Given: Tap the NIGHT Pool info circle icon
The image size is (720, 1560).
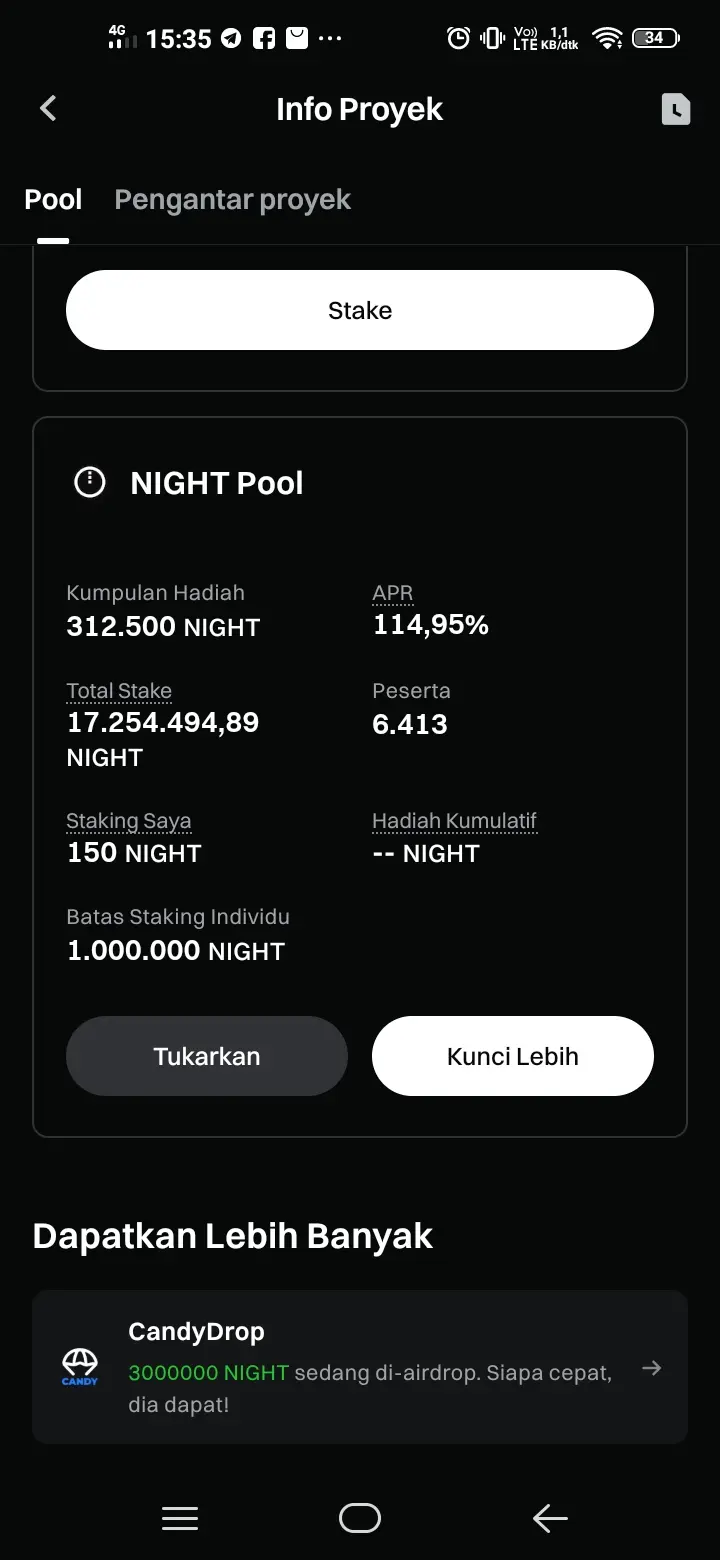Looking at the screenshot, I should coord(90,483).
